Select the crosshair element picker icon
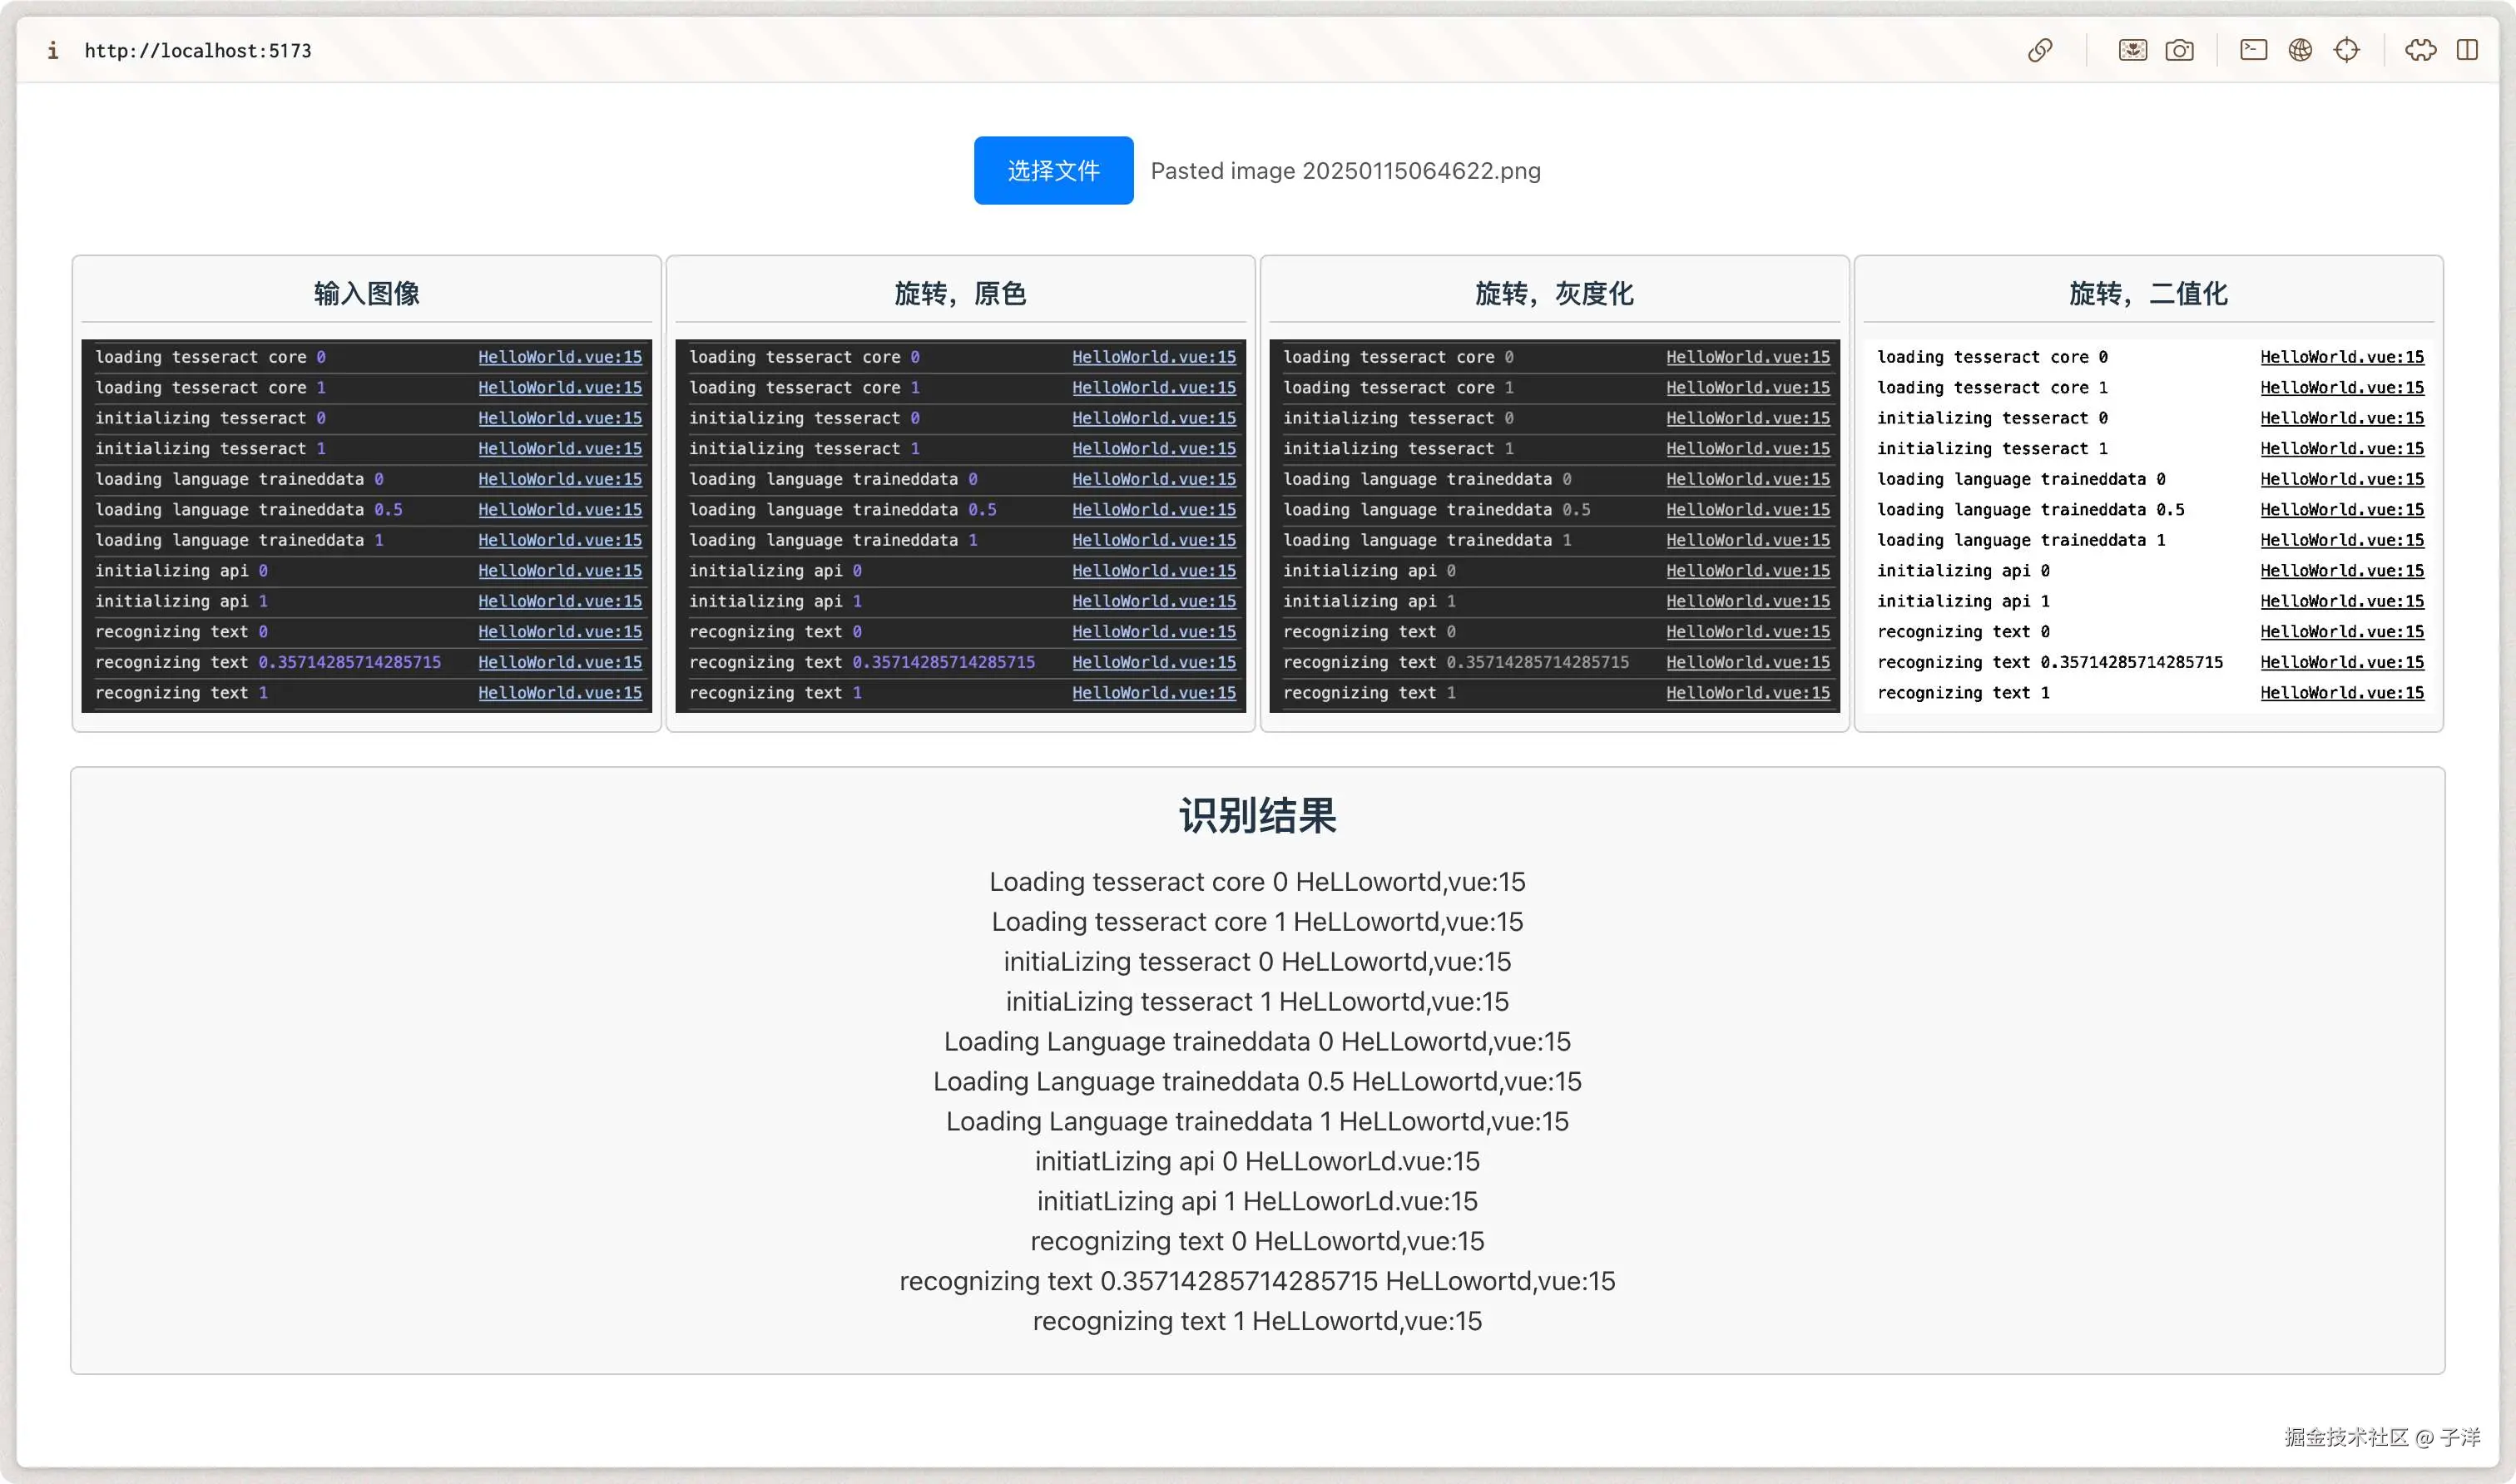Screen dimensions: 2516x1484 (x=2346, y=50)
